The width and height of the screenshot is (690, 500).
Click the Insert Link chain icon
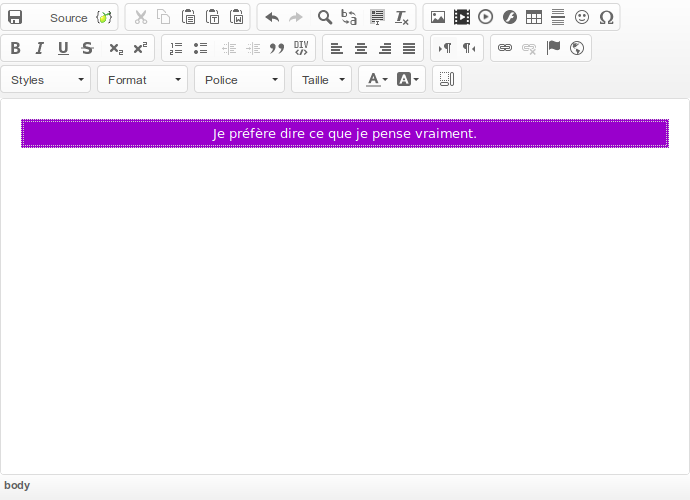(x=505, y=48)
